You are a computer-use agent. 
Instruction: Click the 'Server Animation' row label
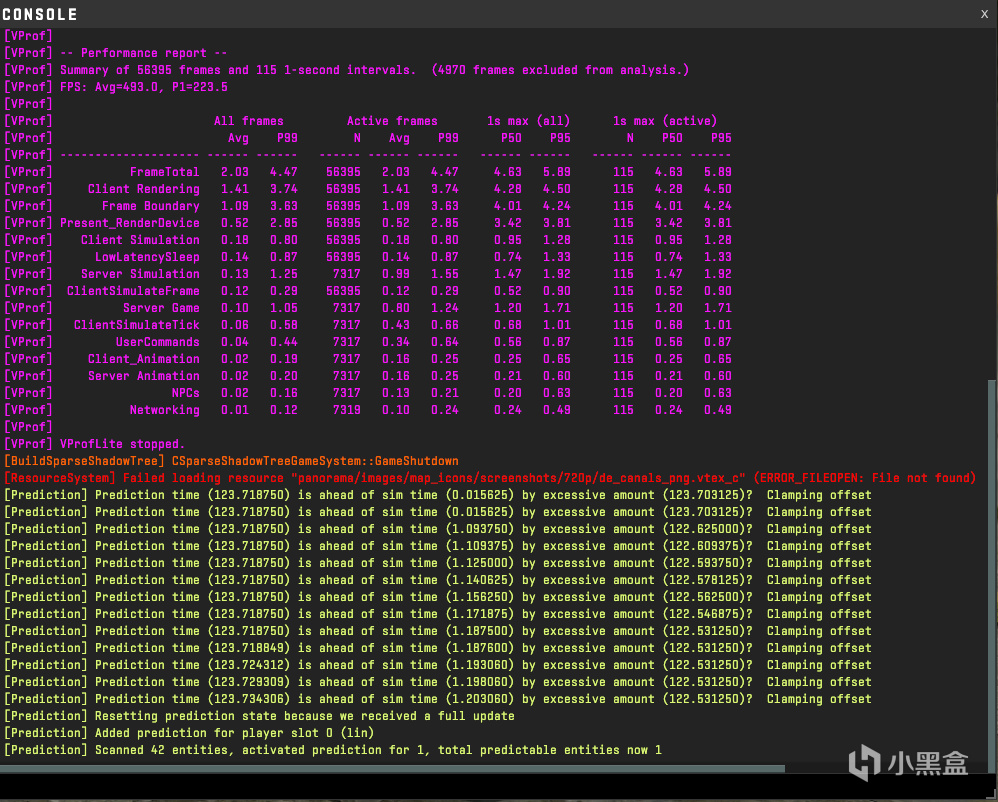click(x=144, y=376)
